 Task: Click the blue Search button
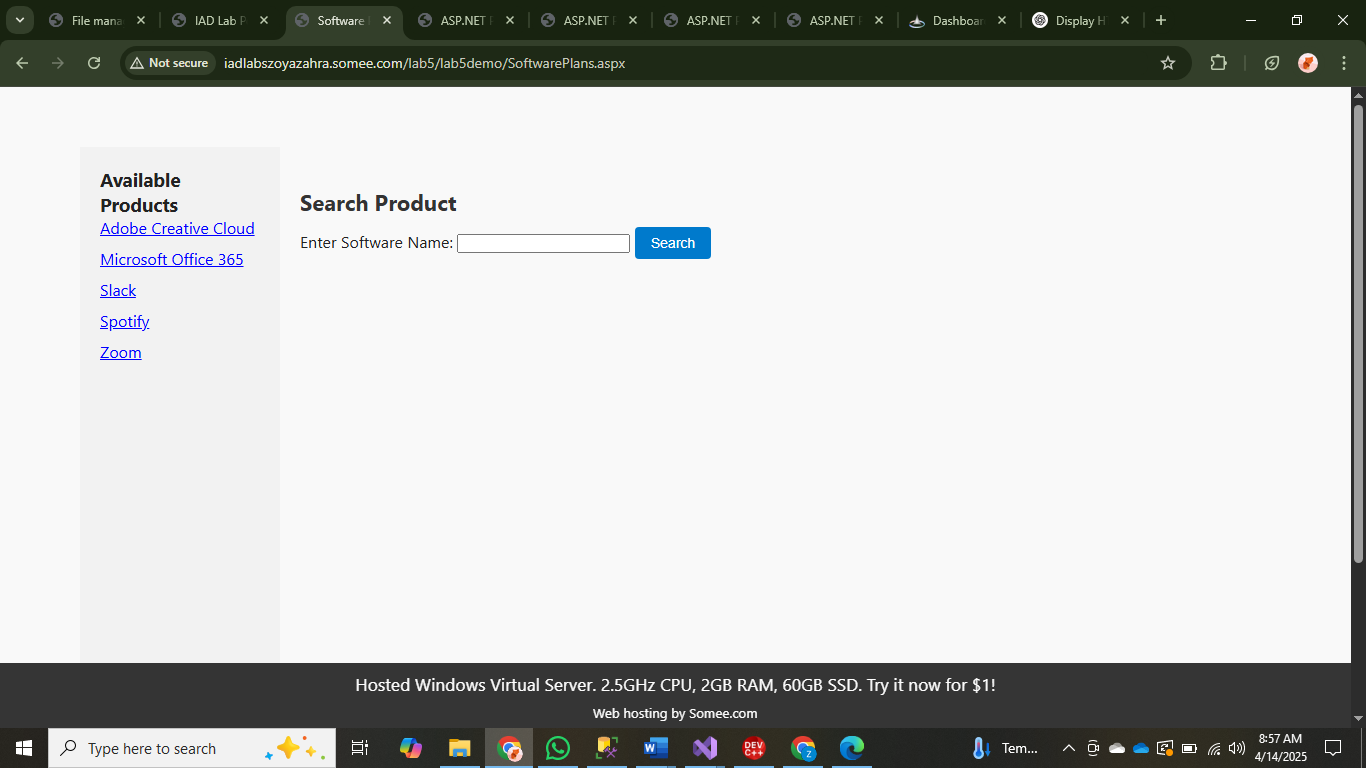click(673, 243)
